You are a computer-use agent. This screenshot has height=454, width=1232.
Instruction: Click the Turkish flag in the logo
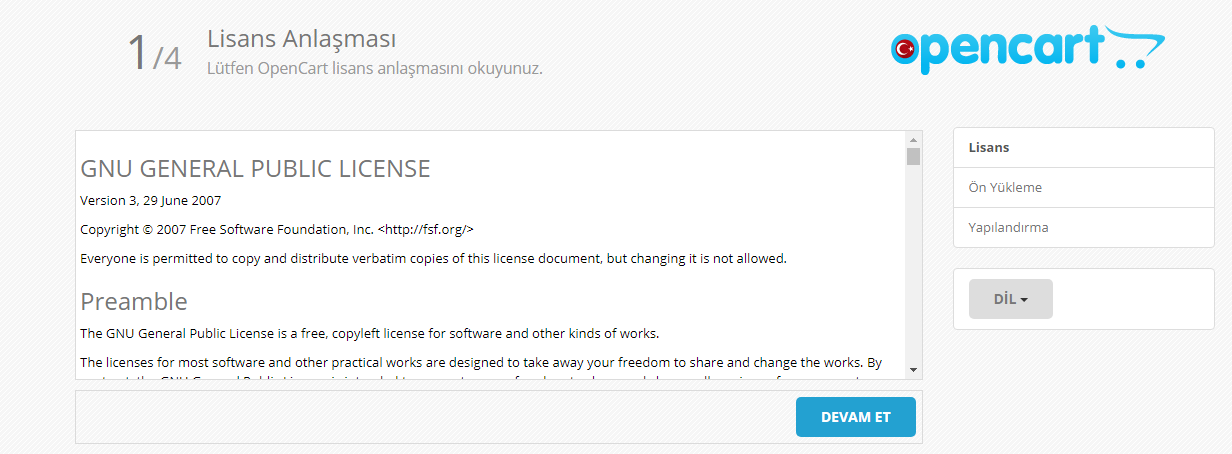[x=906, y=48]
